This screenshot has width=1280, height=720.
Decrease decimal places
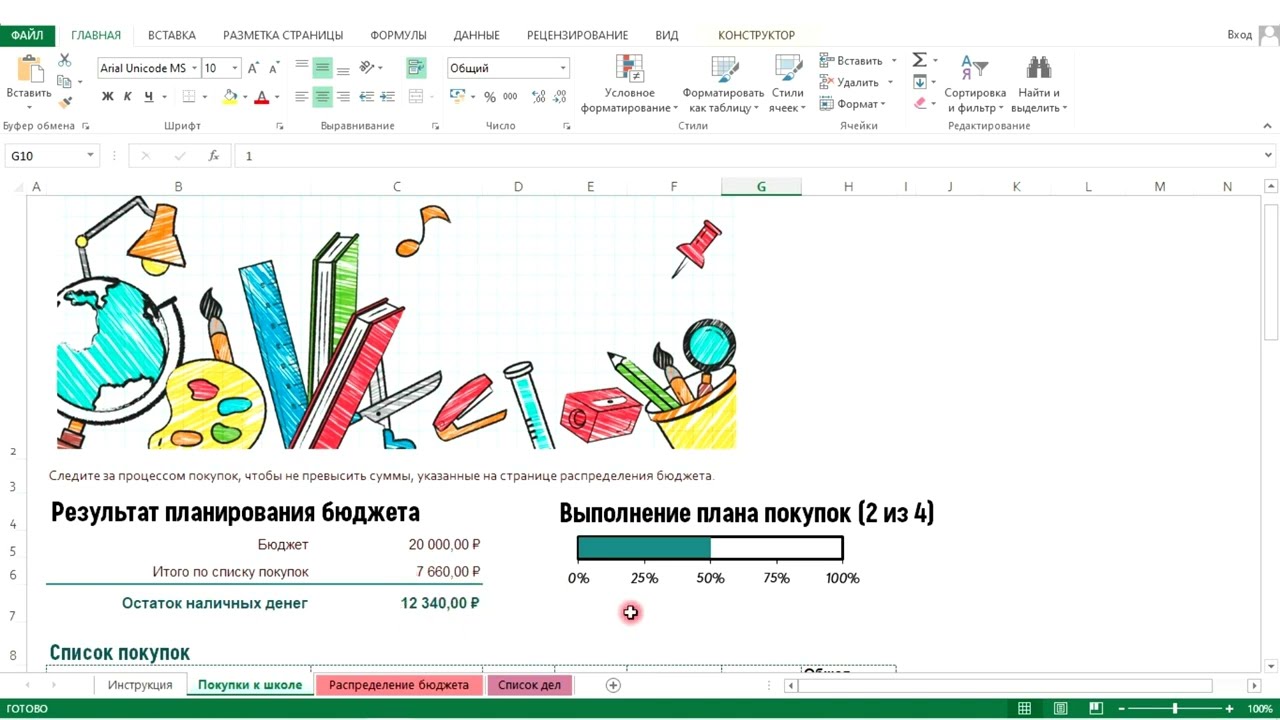coord(561,97)
